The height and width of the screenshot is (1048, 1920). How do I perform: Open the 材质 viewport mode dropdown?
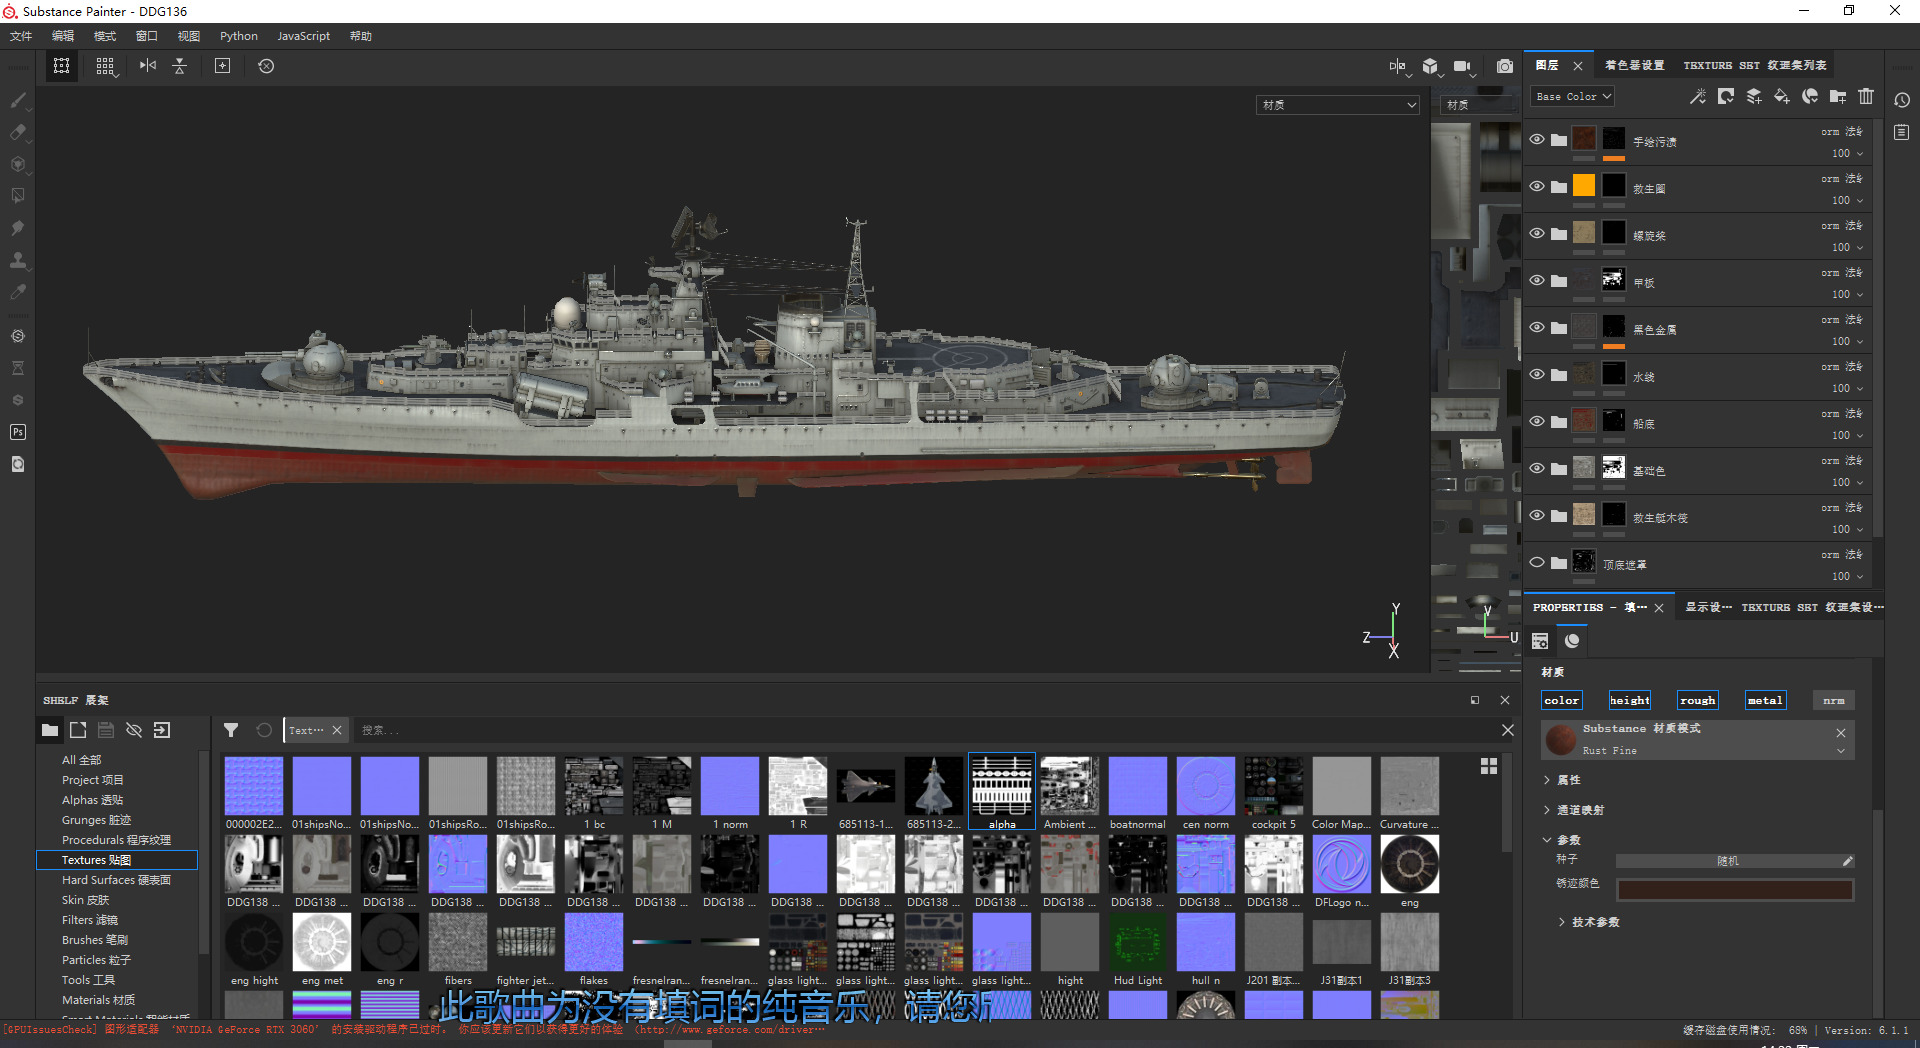tap(1338, 105)
